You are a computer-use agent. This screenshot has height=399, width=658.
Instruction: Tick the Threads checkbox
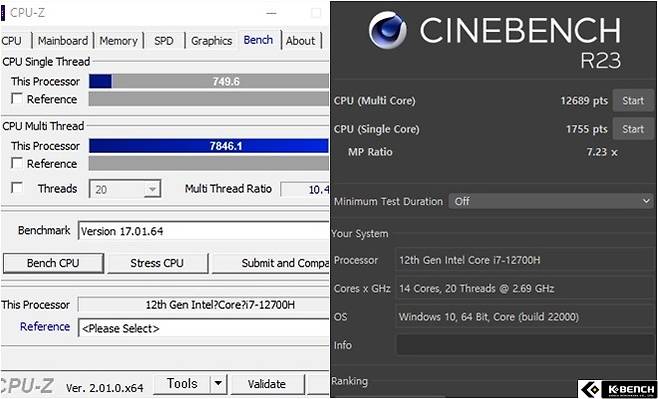(x=17, y=188)
